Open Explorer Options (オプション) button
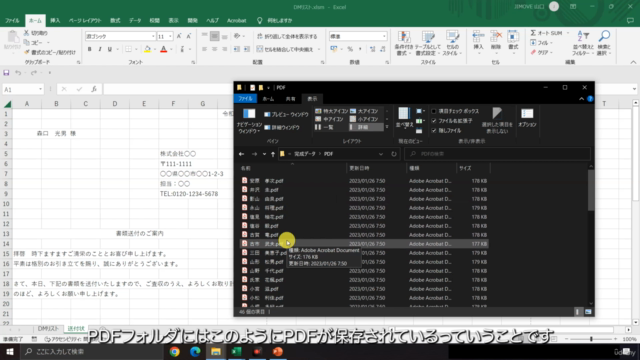The height and width of the screenshot is (360, 640). click(x=527, y=118)
